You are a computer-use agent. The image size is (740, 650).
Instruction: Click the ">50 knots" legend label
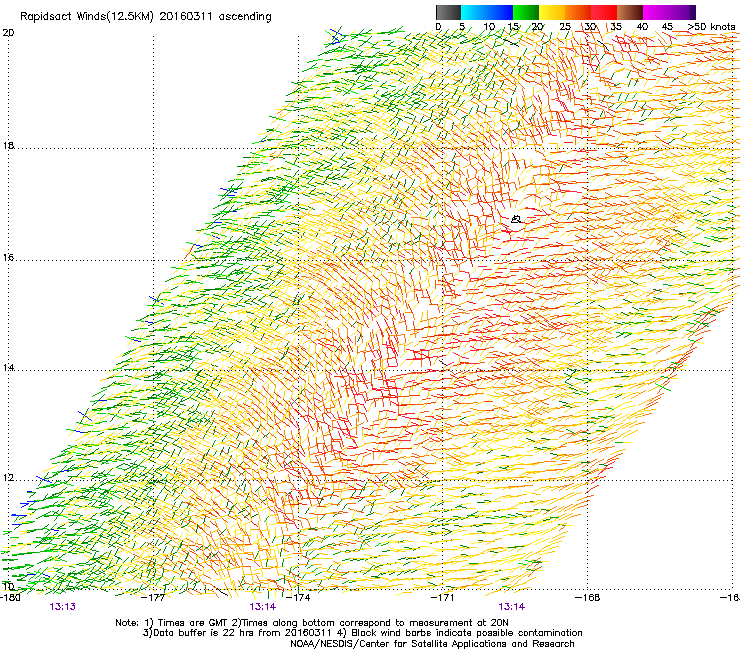click(711, 27)
